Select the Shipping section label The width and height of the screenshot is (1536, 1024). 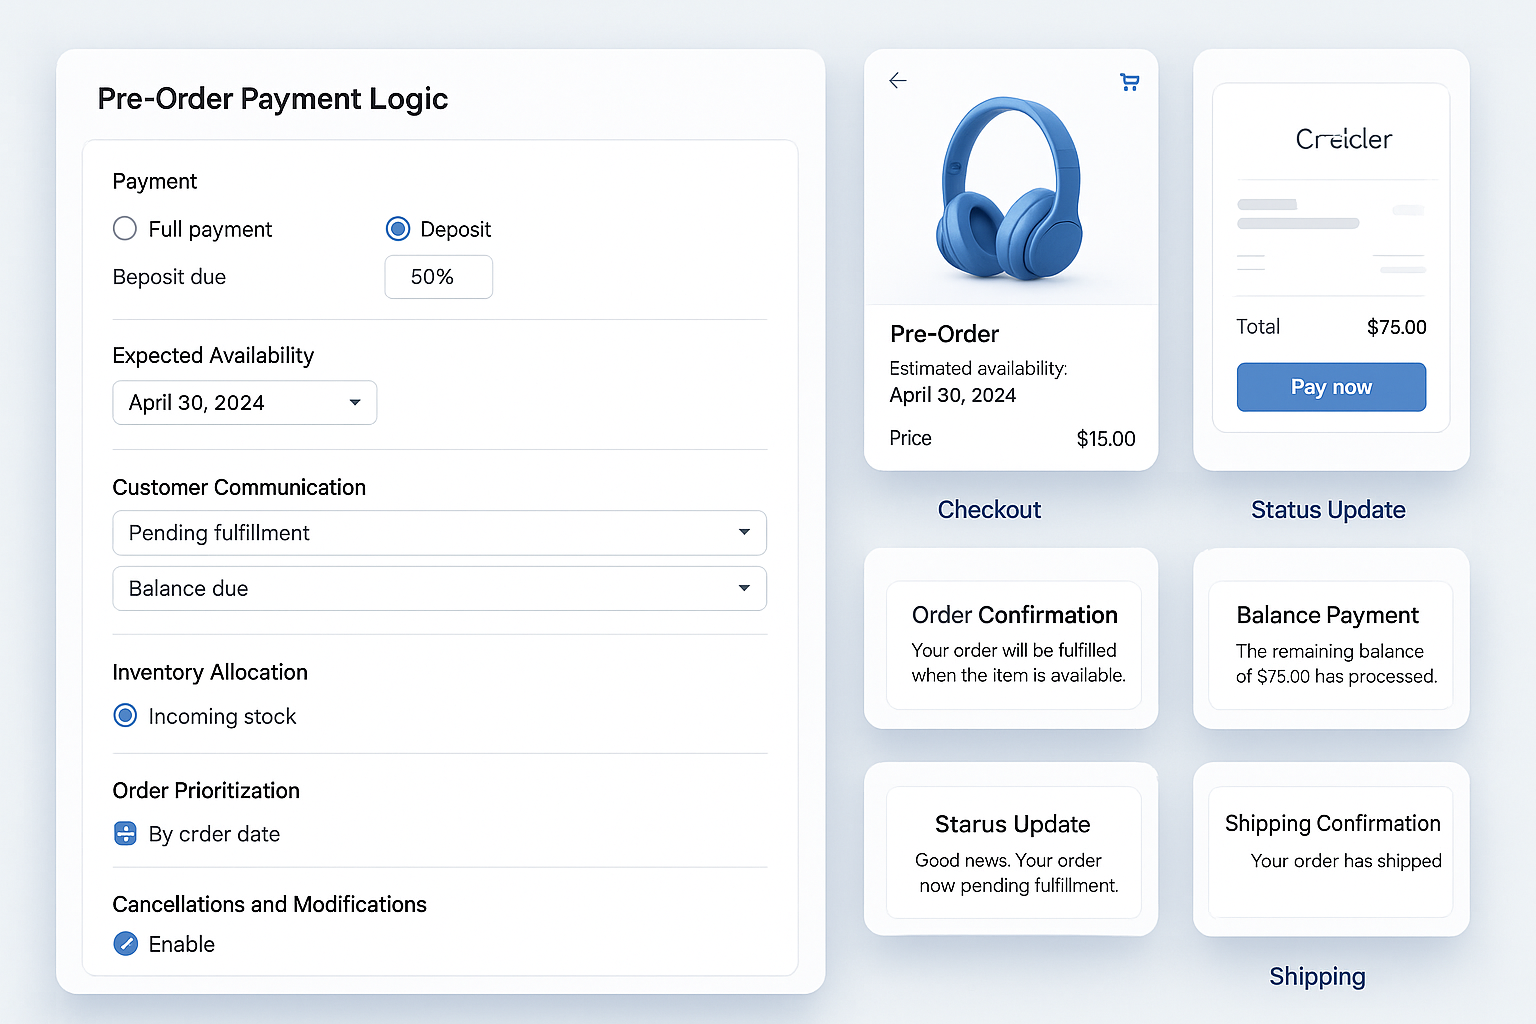1317,976
